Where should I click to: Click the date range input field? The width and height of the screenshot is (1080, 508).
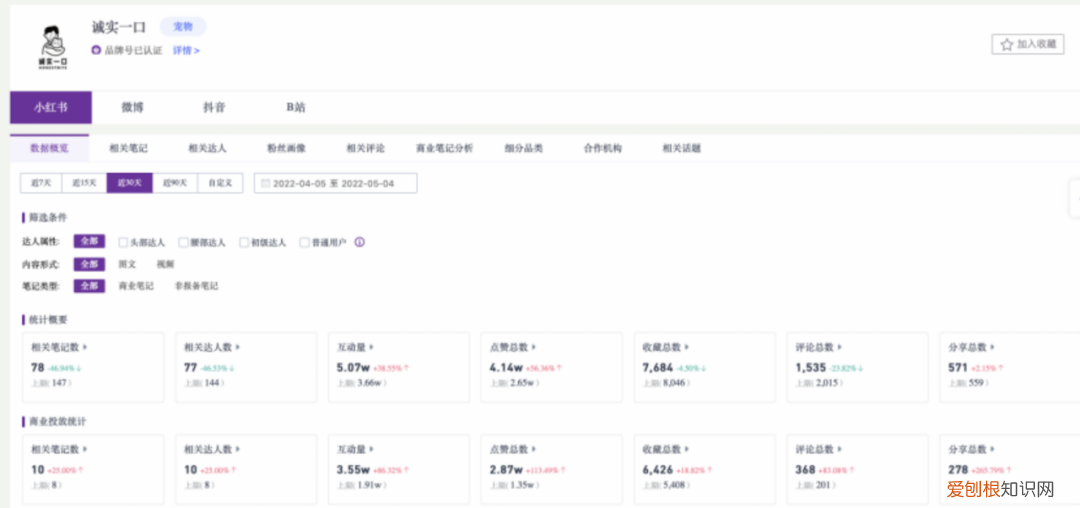tap(335, 183)
